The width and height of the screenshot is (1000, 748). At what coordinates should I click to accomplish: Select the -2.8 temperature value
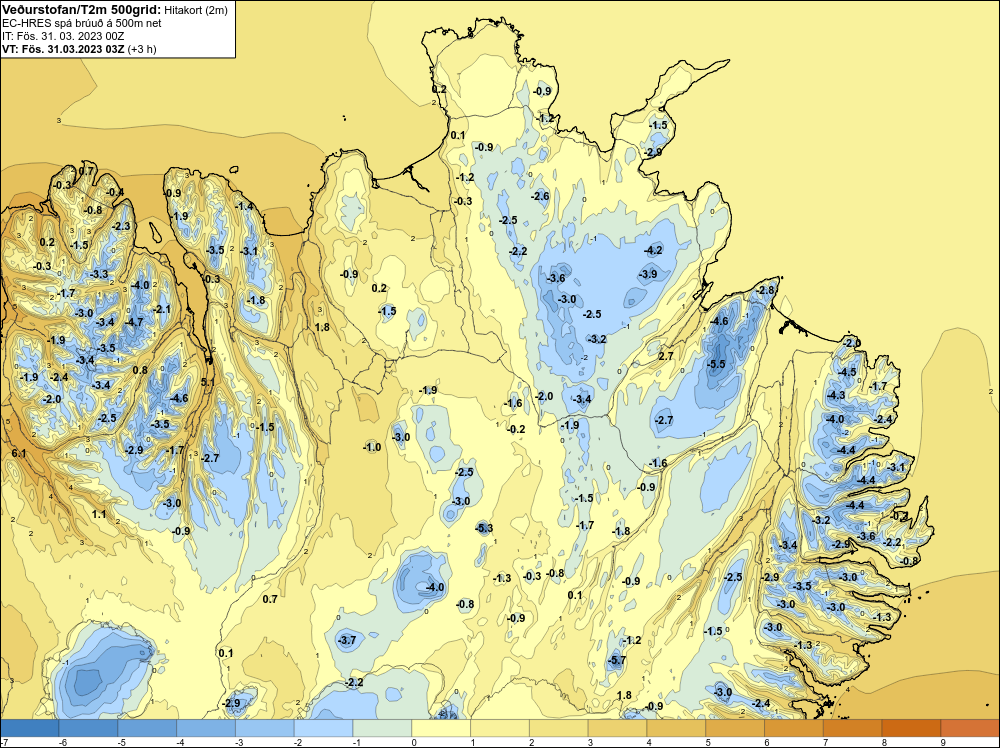point(765,290)
